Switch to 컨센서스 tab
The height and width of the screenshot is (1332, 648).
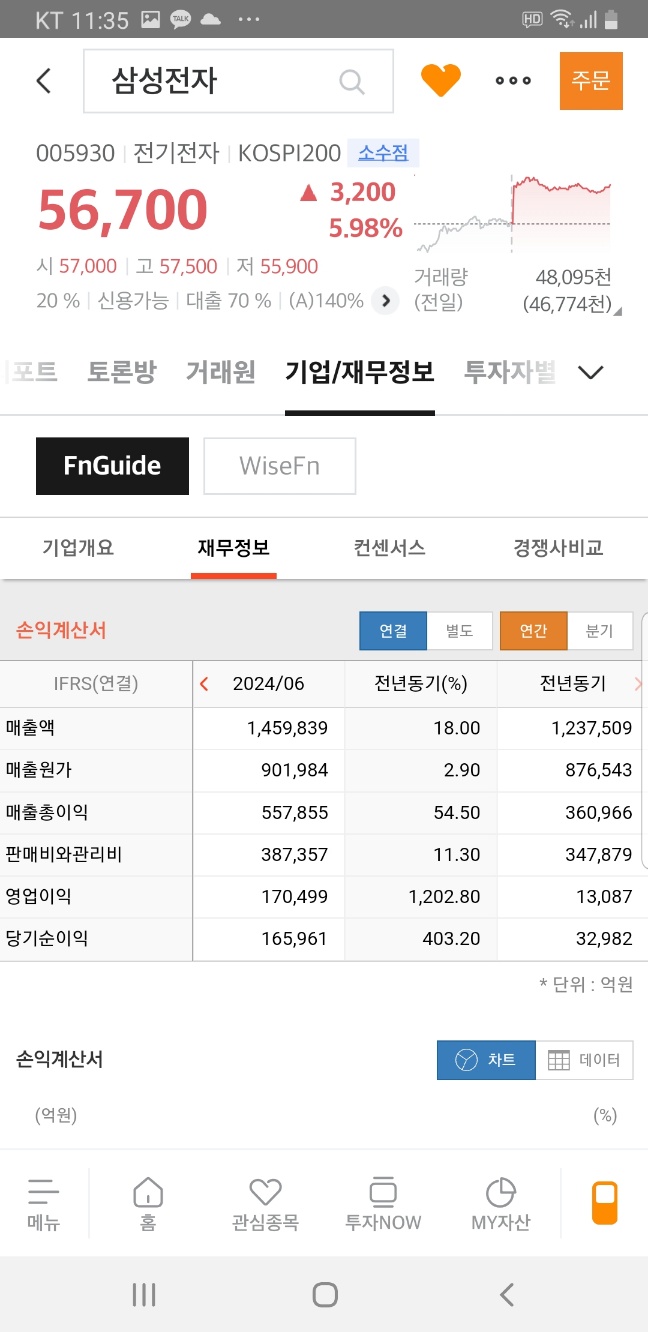(389, 548)
